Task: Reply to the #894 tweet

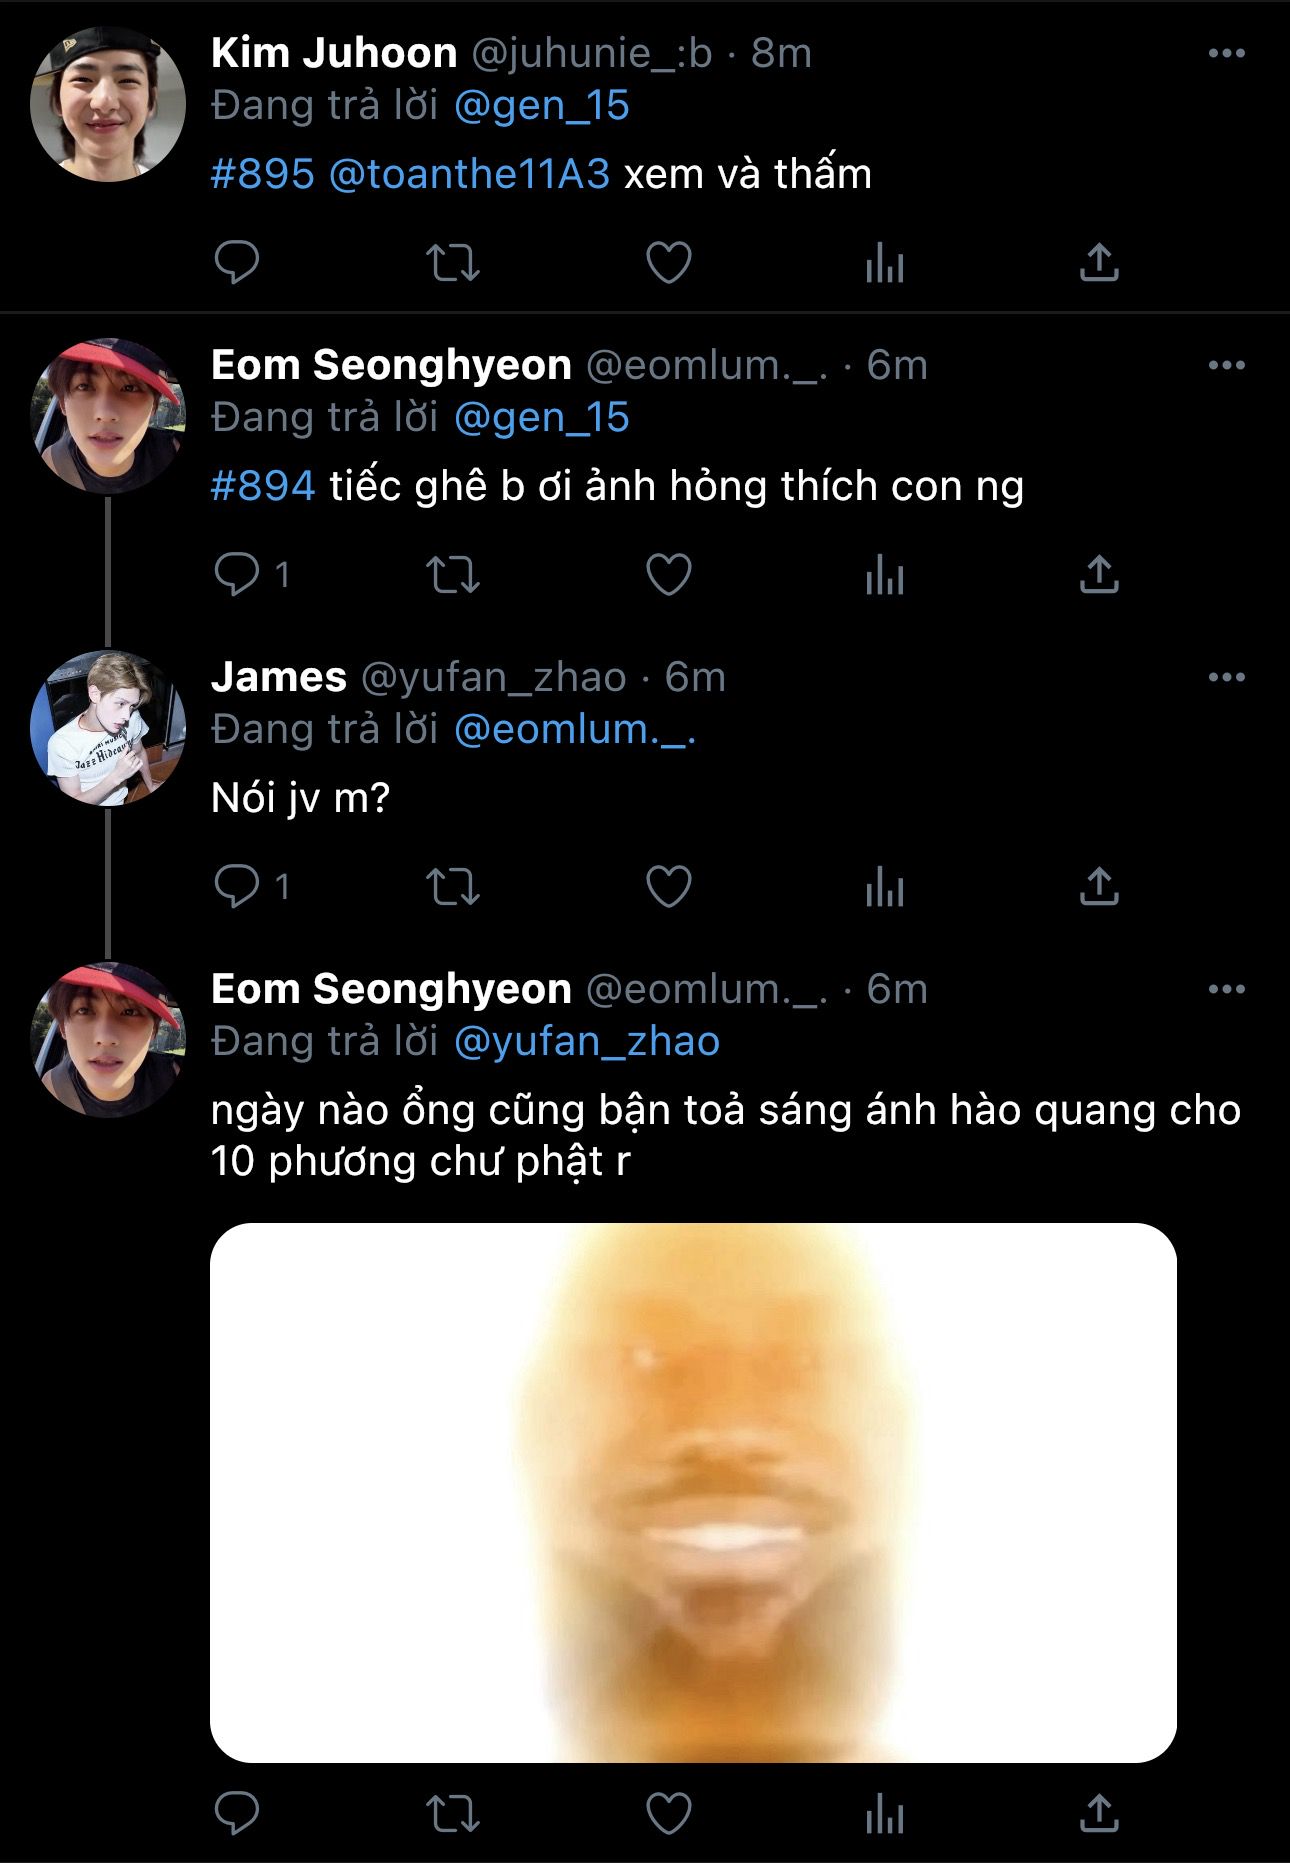Action: point(237,574)
